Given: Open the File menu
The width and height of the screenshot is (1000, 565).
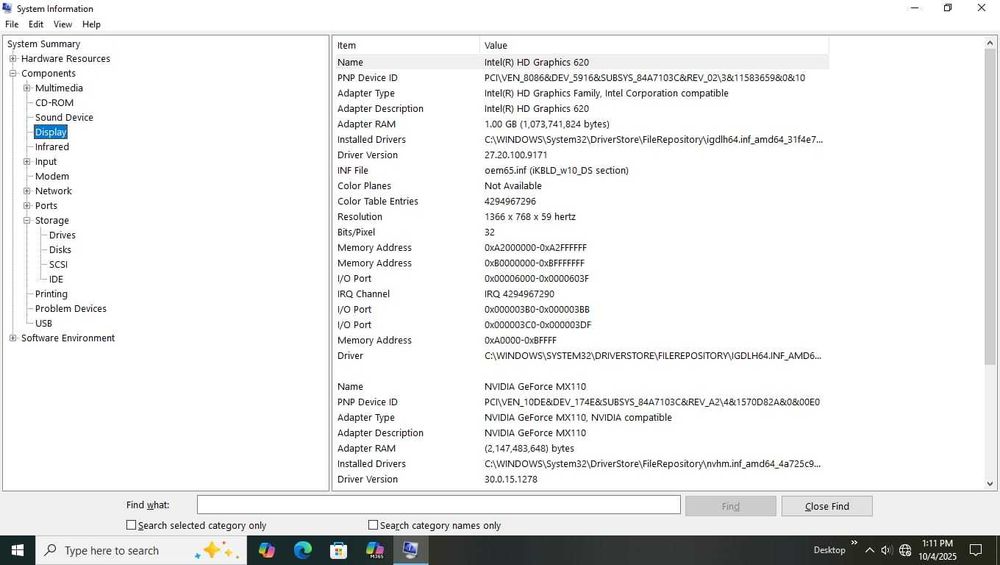Looking at the screenshot, I should (x=11, y=24).
